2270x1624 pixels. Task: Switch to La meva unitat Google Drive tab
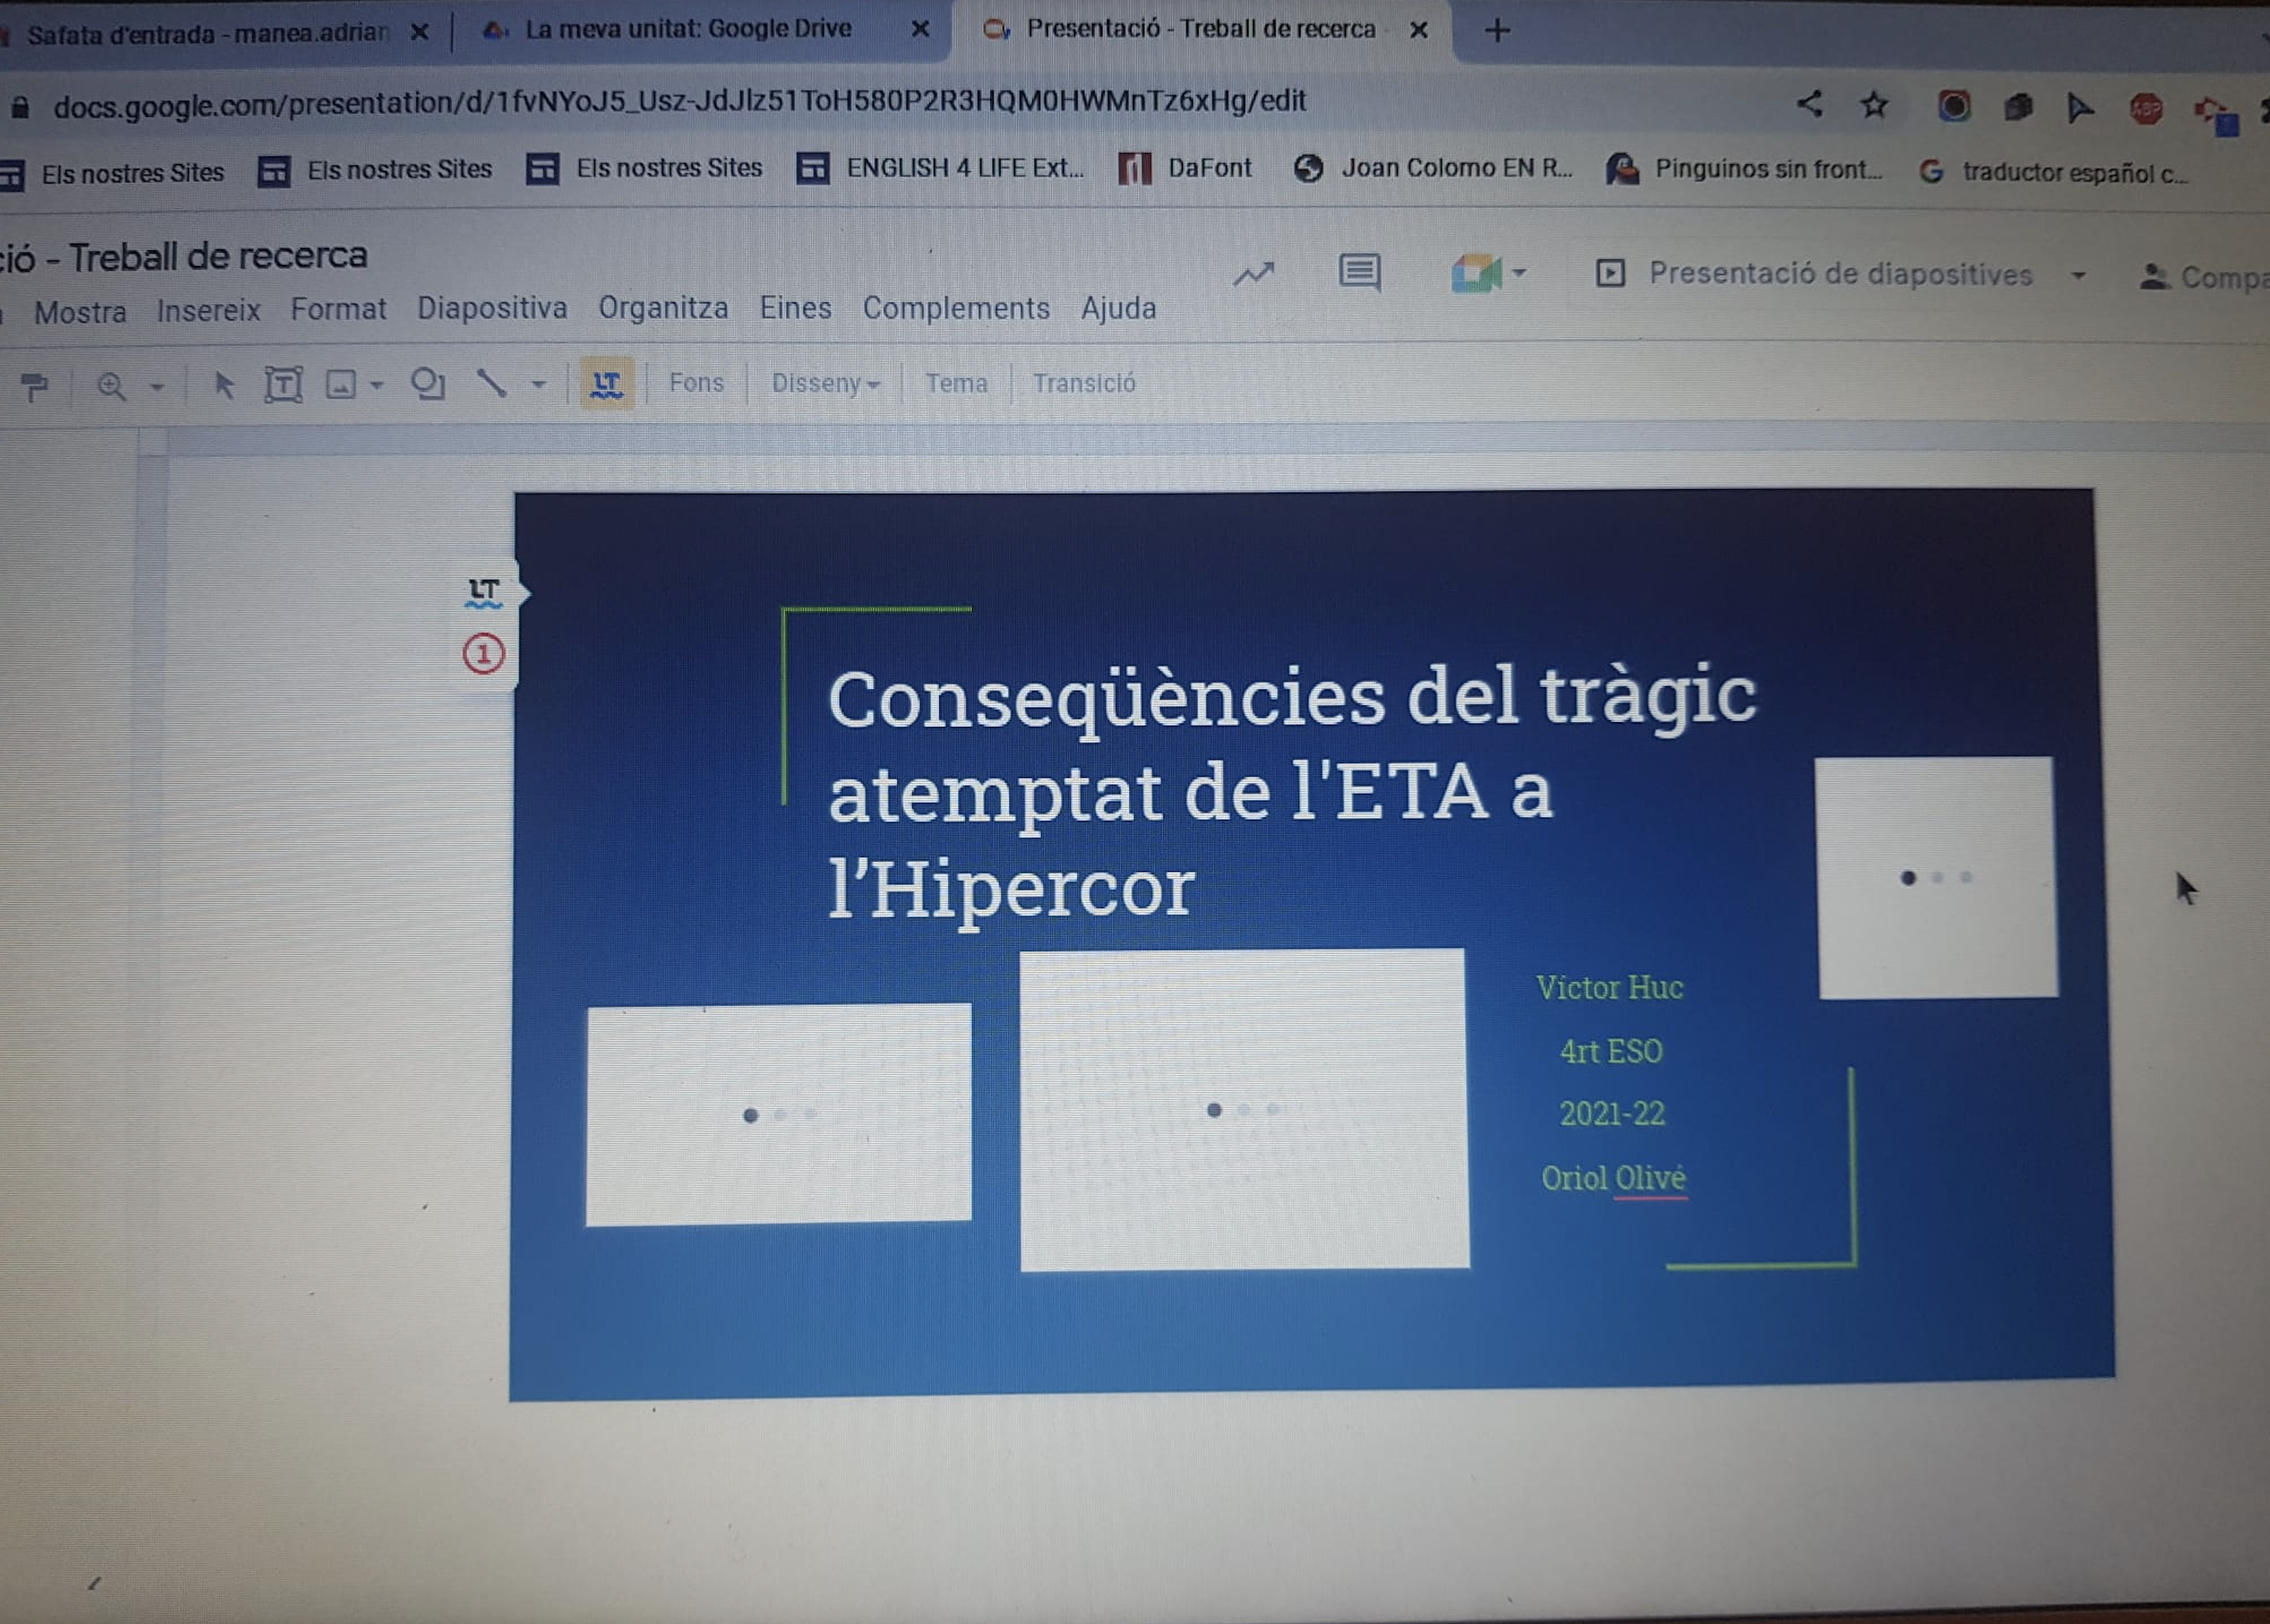688,29
